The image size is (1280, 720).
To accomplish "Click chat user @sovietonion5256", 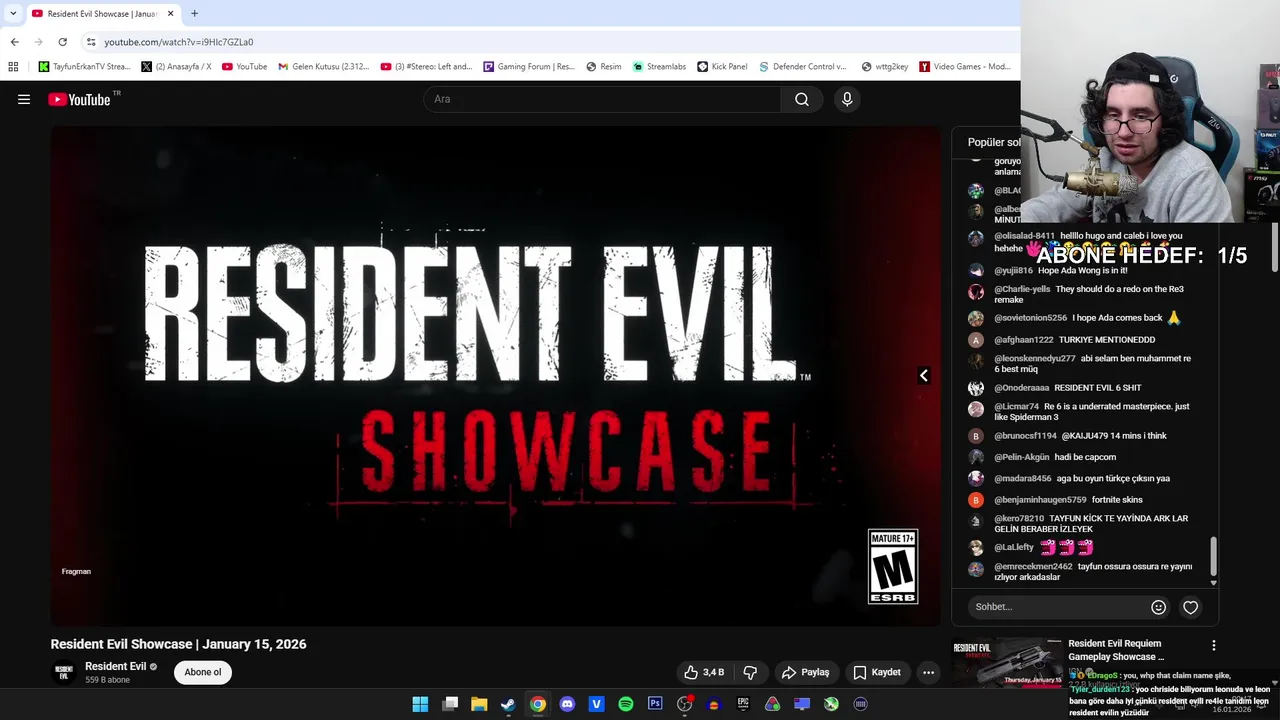I will pyautogui.click(x=1030, y=318).
